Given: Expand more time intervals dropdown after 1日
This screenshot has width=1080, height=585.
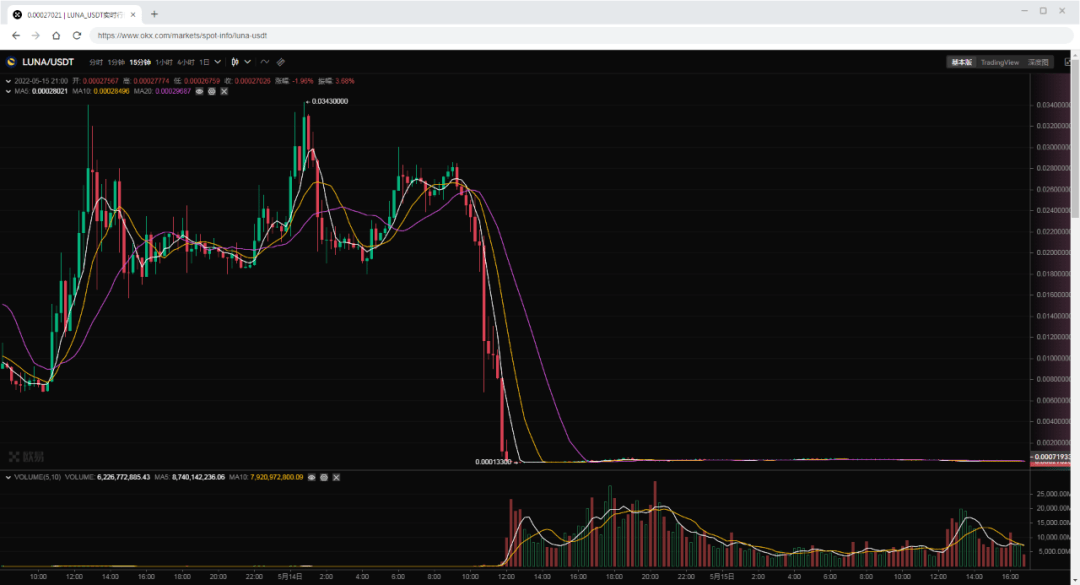Looking at the screenshot, I should [218, 62].
